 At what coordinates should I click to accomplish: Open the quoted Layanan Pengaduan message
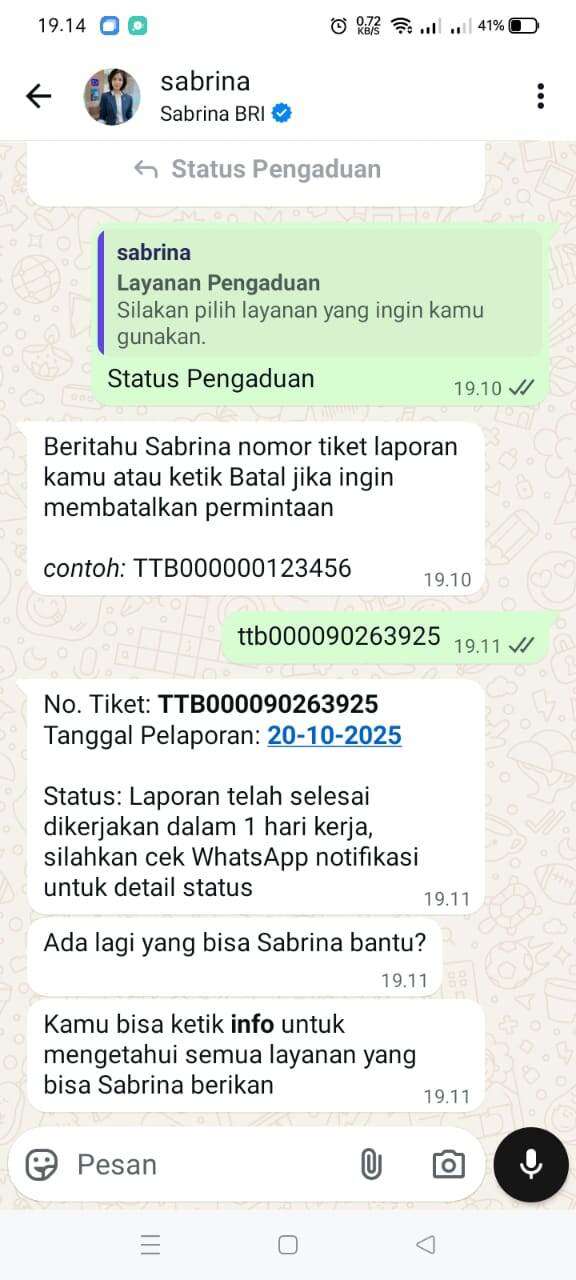coord(320,293)
